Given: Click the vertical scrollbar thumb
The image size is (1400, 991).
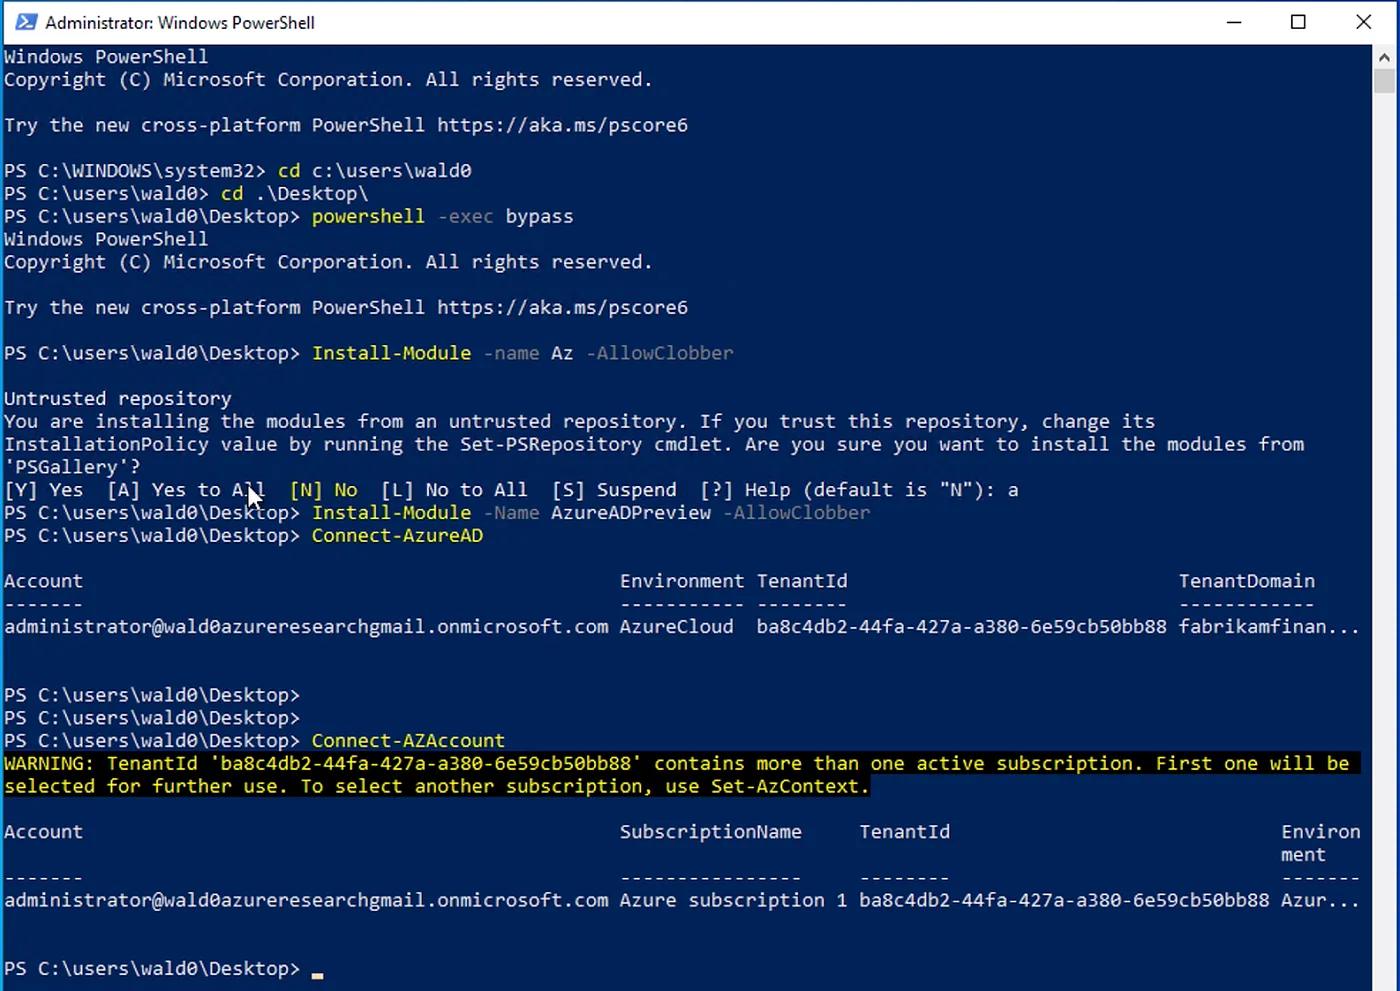Looking at the screenshot, I should click(1384, 81).
